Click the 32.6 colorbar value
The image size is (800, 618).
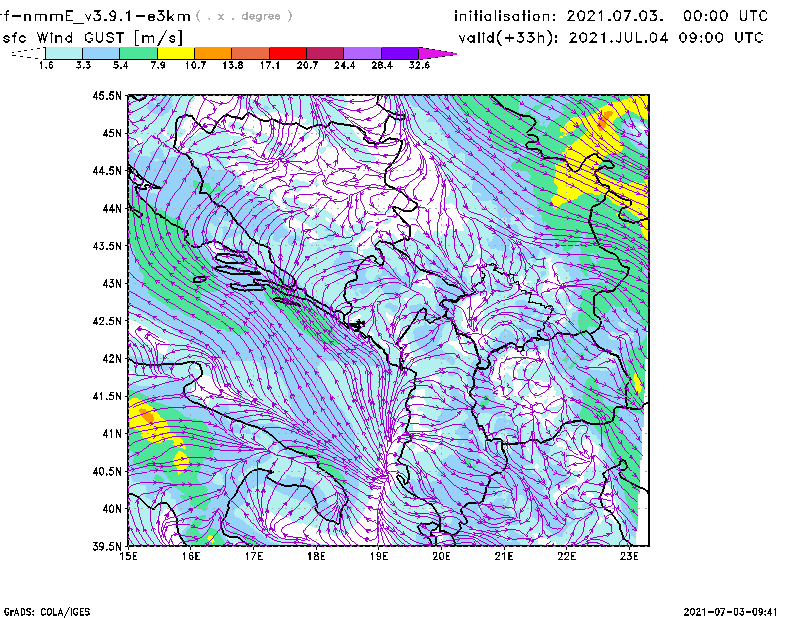coord(419,65)
